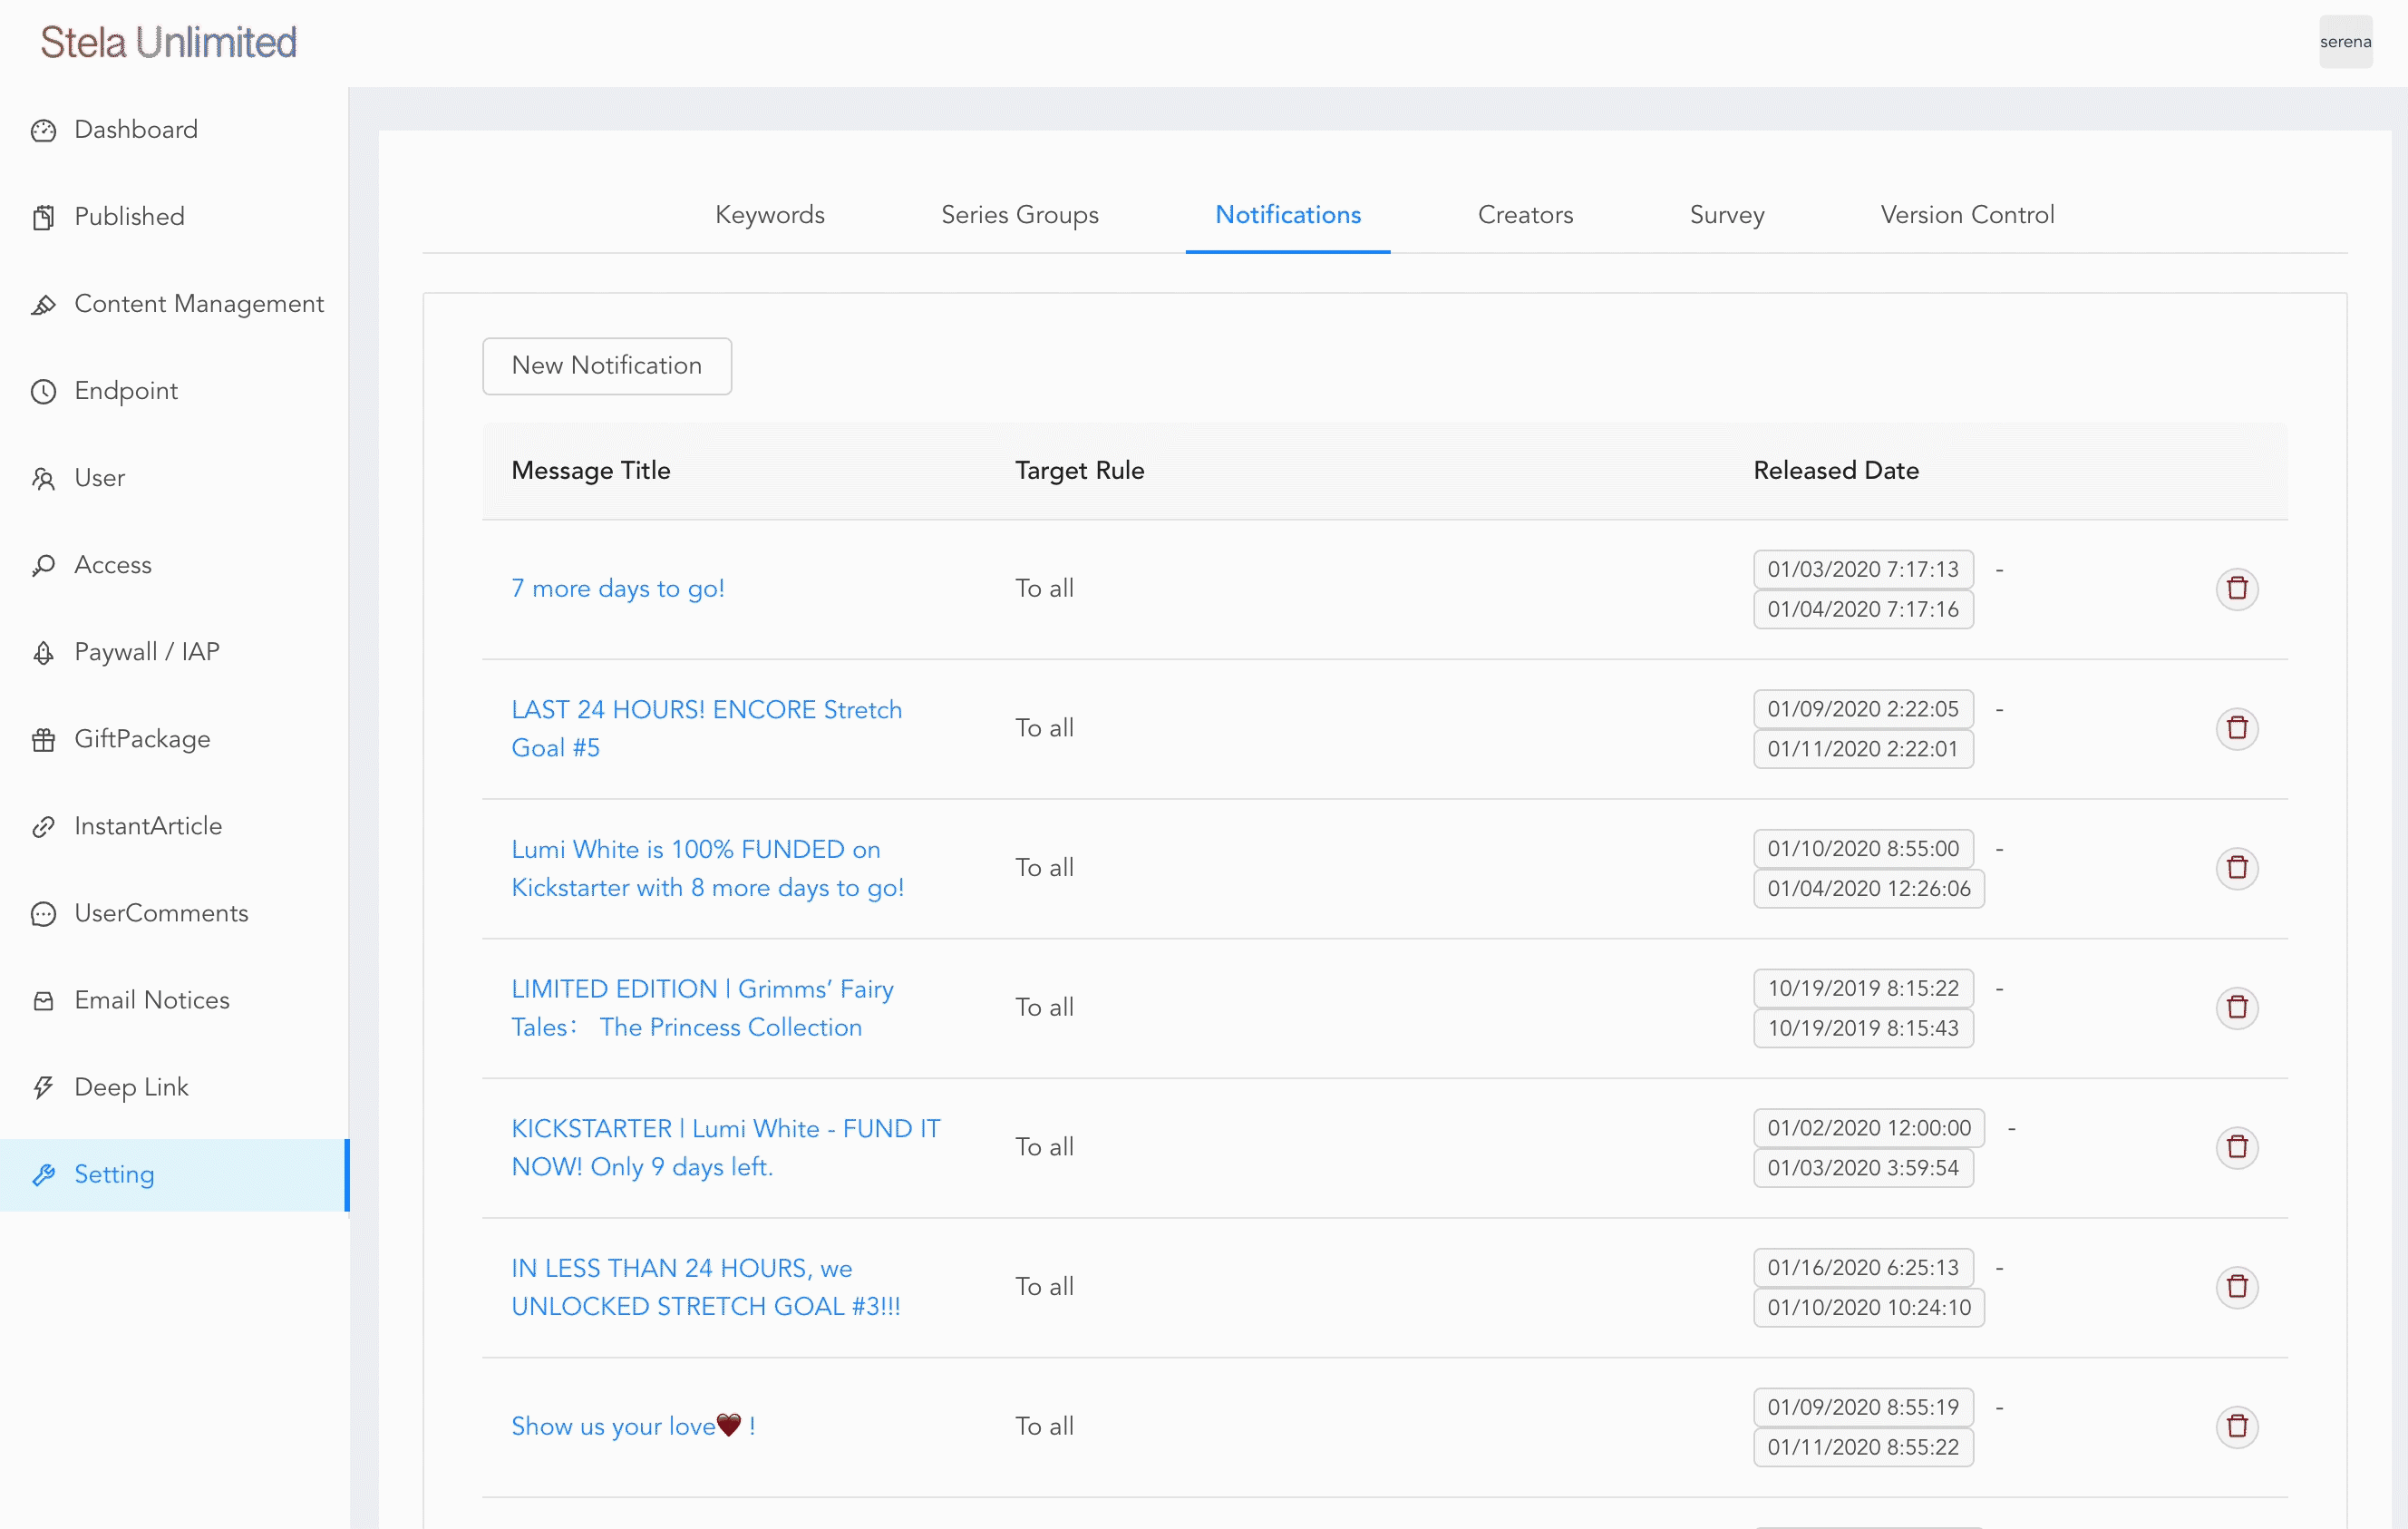Delete the '7 more days to go!' notification
Screen dimensions: 2408x1529
click(2236, 588)
